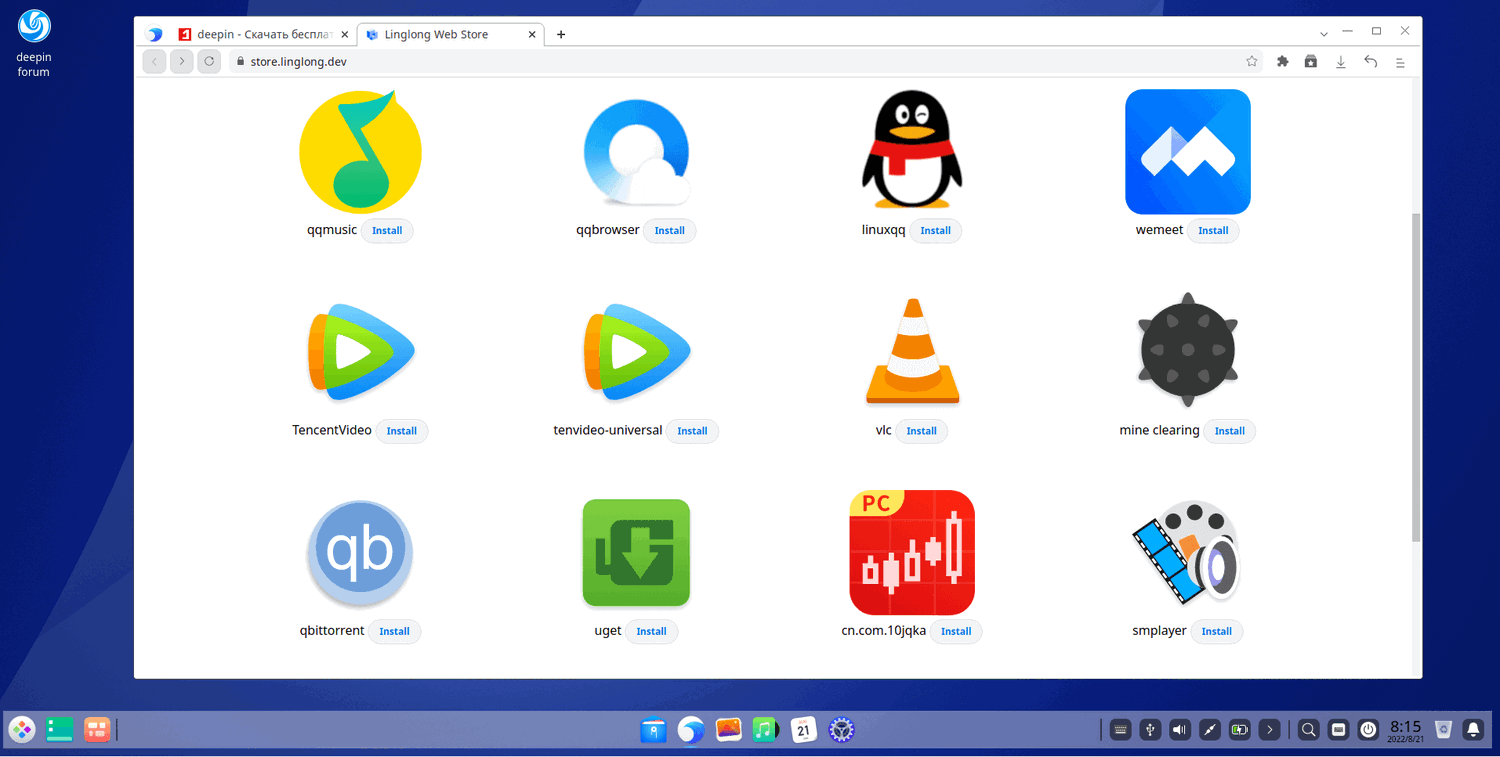Install vlc
Viewport: 1500px width, 757px height.
921,431
